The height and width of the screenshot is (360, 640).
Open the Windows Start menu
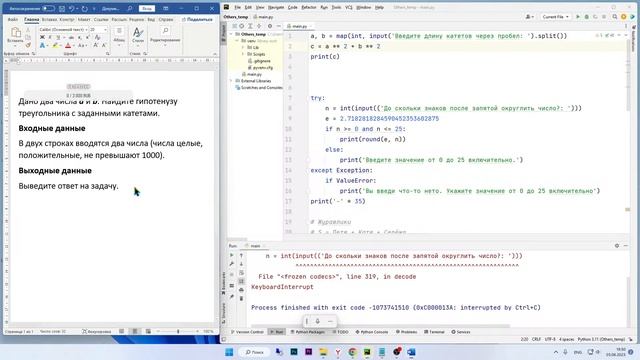[x=229, y=352]
